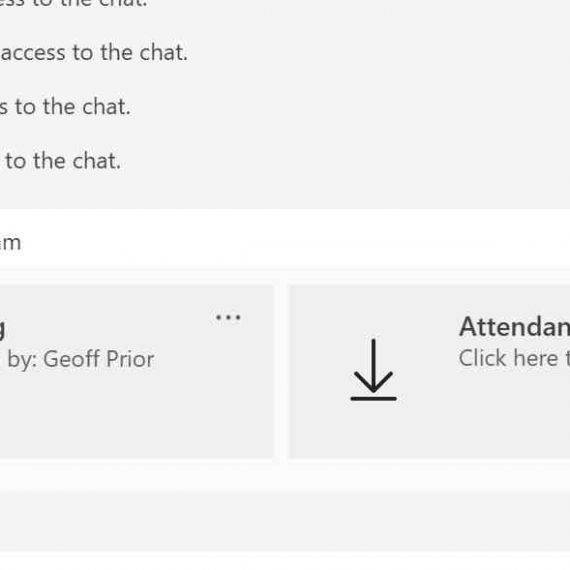Screen dimensions: 570x570
Task: Click the white footer area beneath the cards
Action: click(285, 476)
